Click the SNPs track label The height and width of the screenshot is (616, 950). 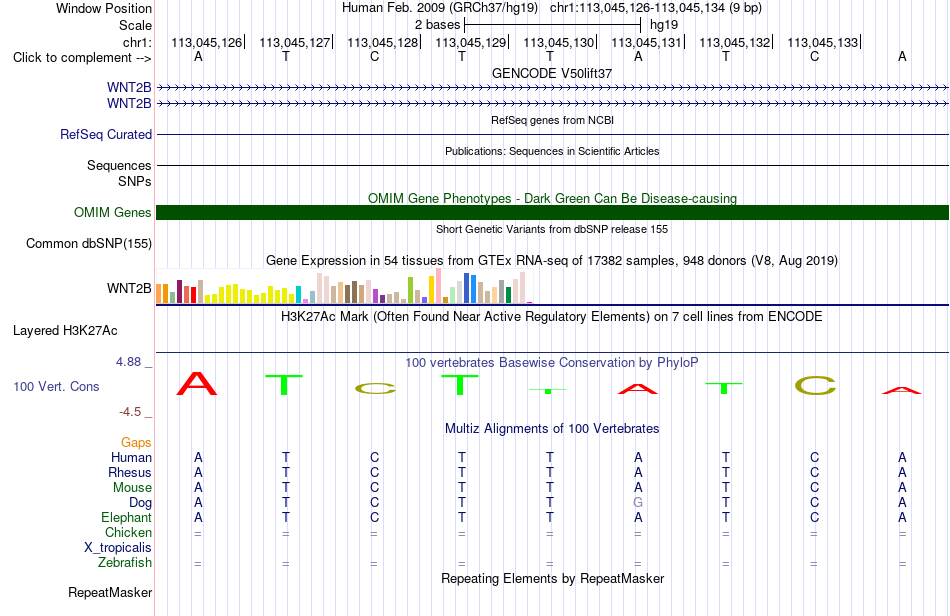[135, 181]
